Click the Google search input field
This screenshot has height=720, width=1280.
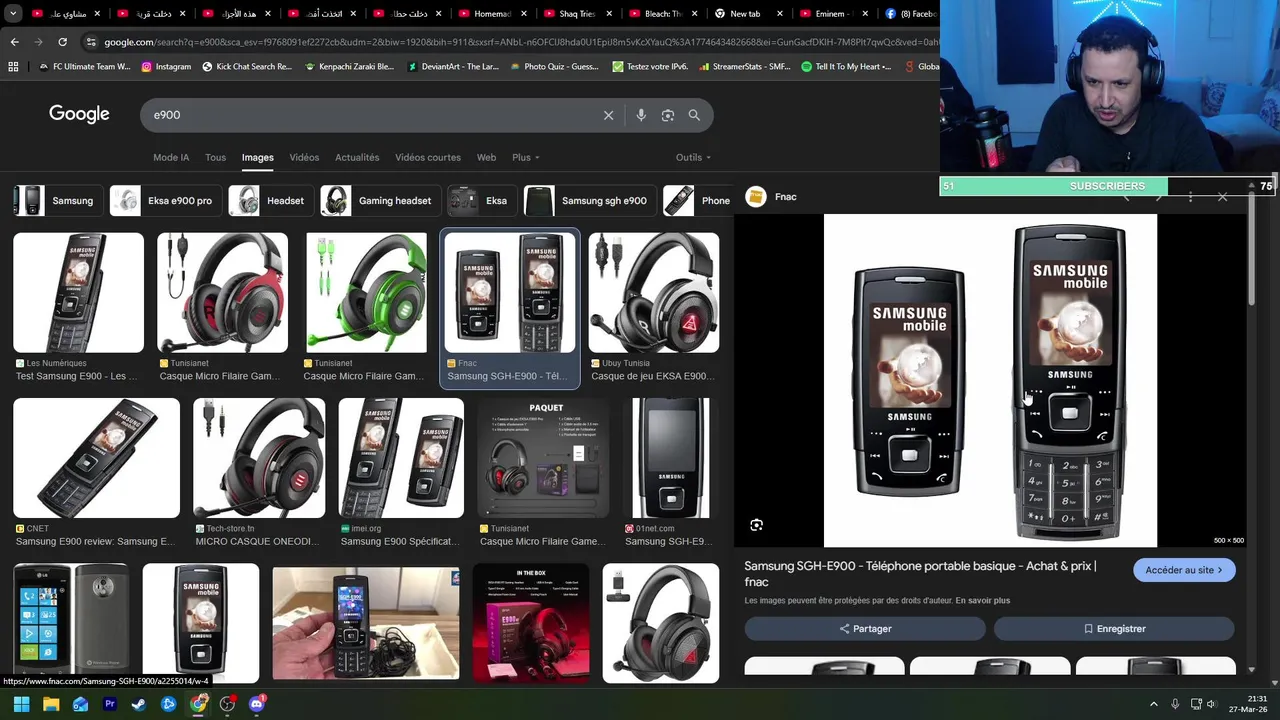[x=370, y=115]
